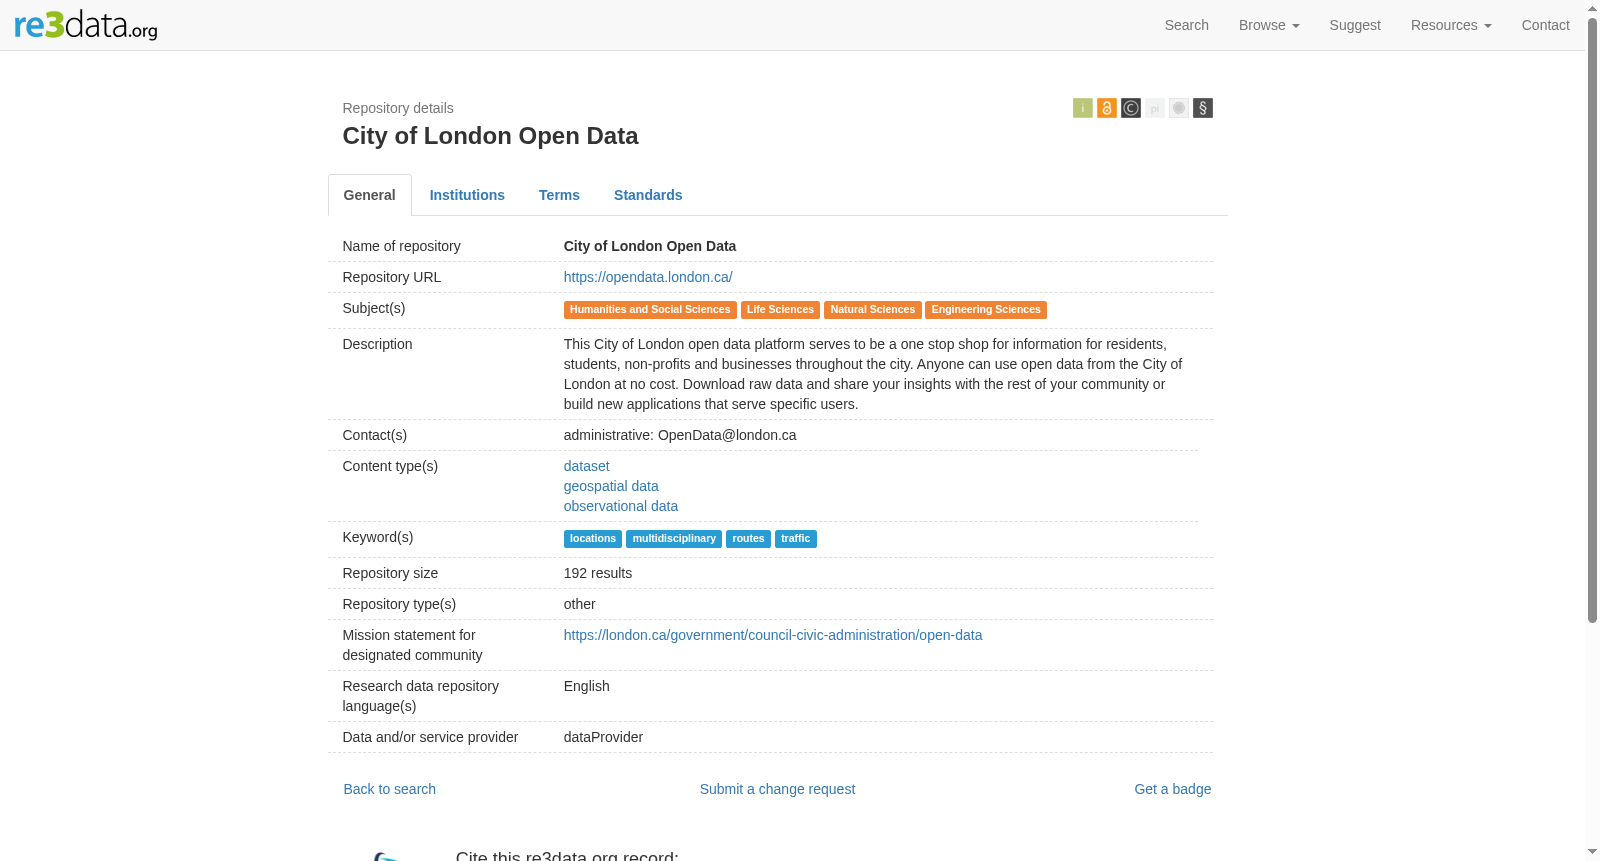Click the 'dataProvider' value
The image size is (1600, 861).
click(603, 737)
